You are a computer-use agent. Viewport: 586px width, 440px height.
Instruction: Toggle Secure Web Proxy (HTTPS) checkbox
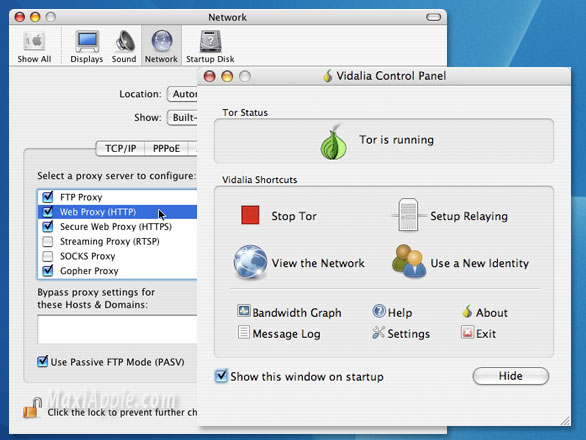pos(48,226)
